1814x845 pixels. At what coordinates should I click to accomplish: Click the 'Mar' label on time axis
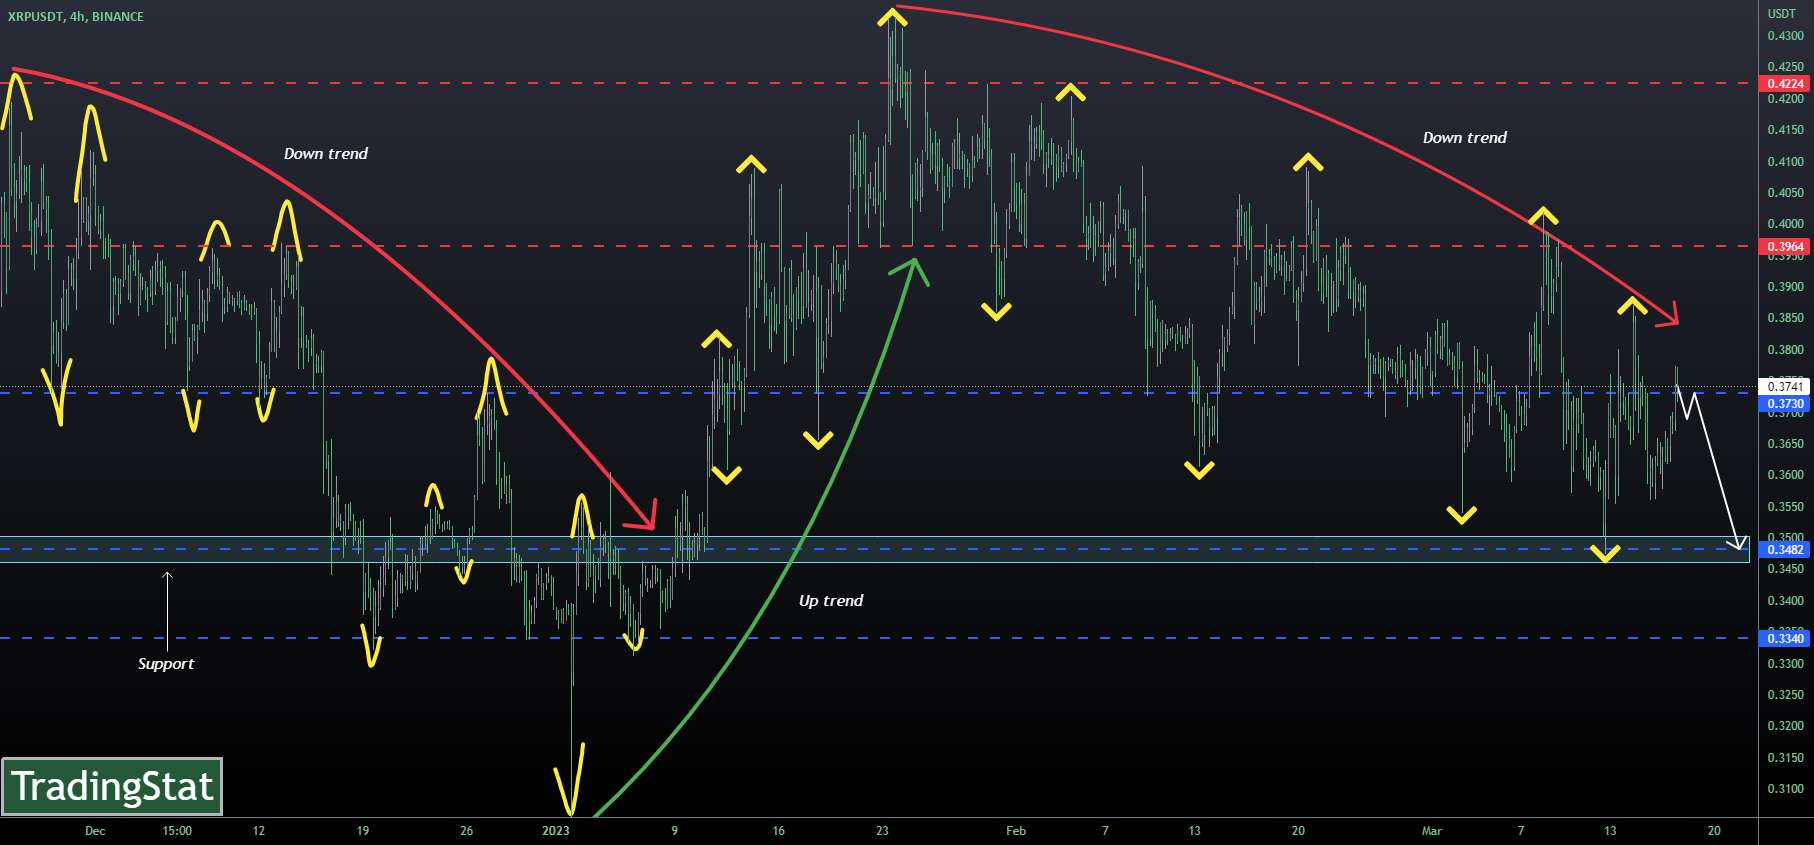pos(1432,831)
